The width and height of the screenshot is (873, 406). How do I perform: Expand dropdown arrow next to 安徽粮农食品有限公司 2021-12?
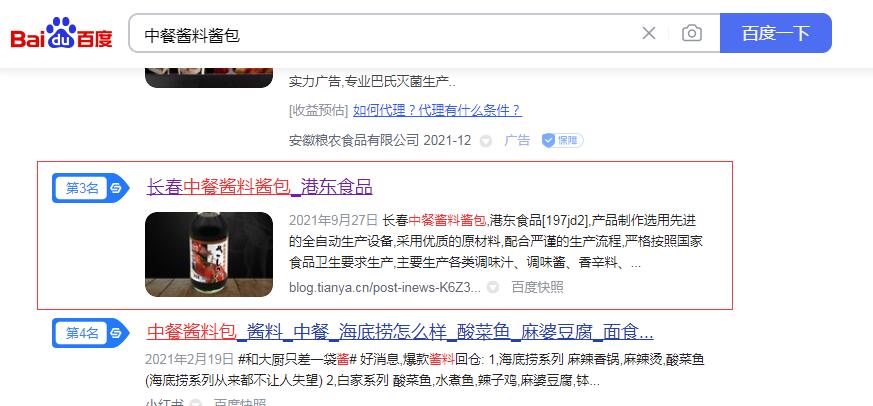pos(485,141)
